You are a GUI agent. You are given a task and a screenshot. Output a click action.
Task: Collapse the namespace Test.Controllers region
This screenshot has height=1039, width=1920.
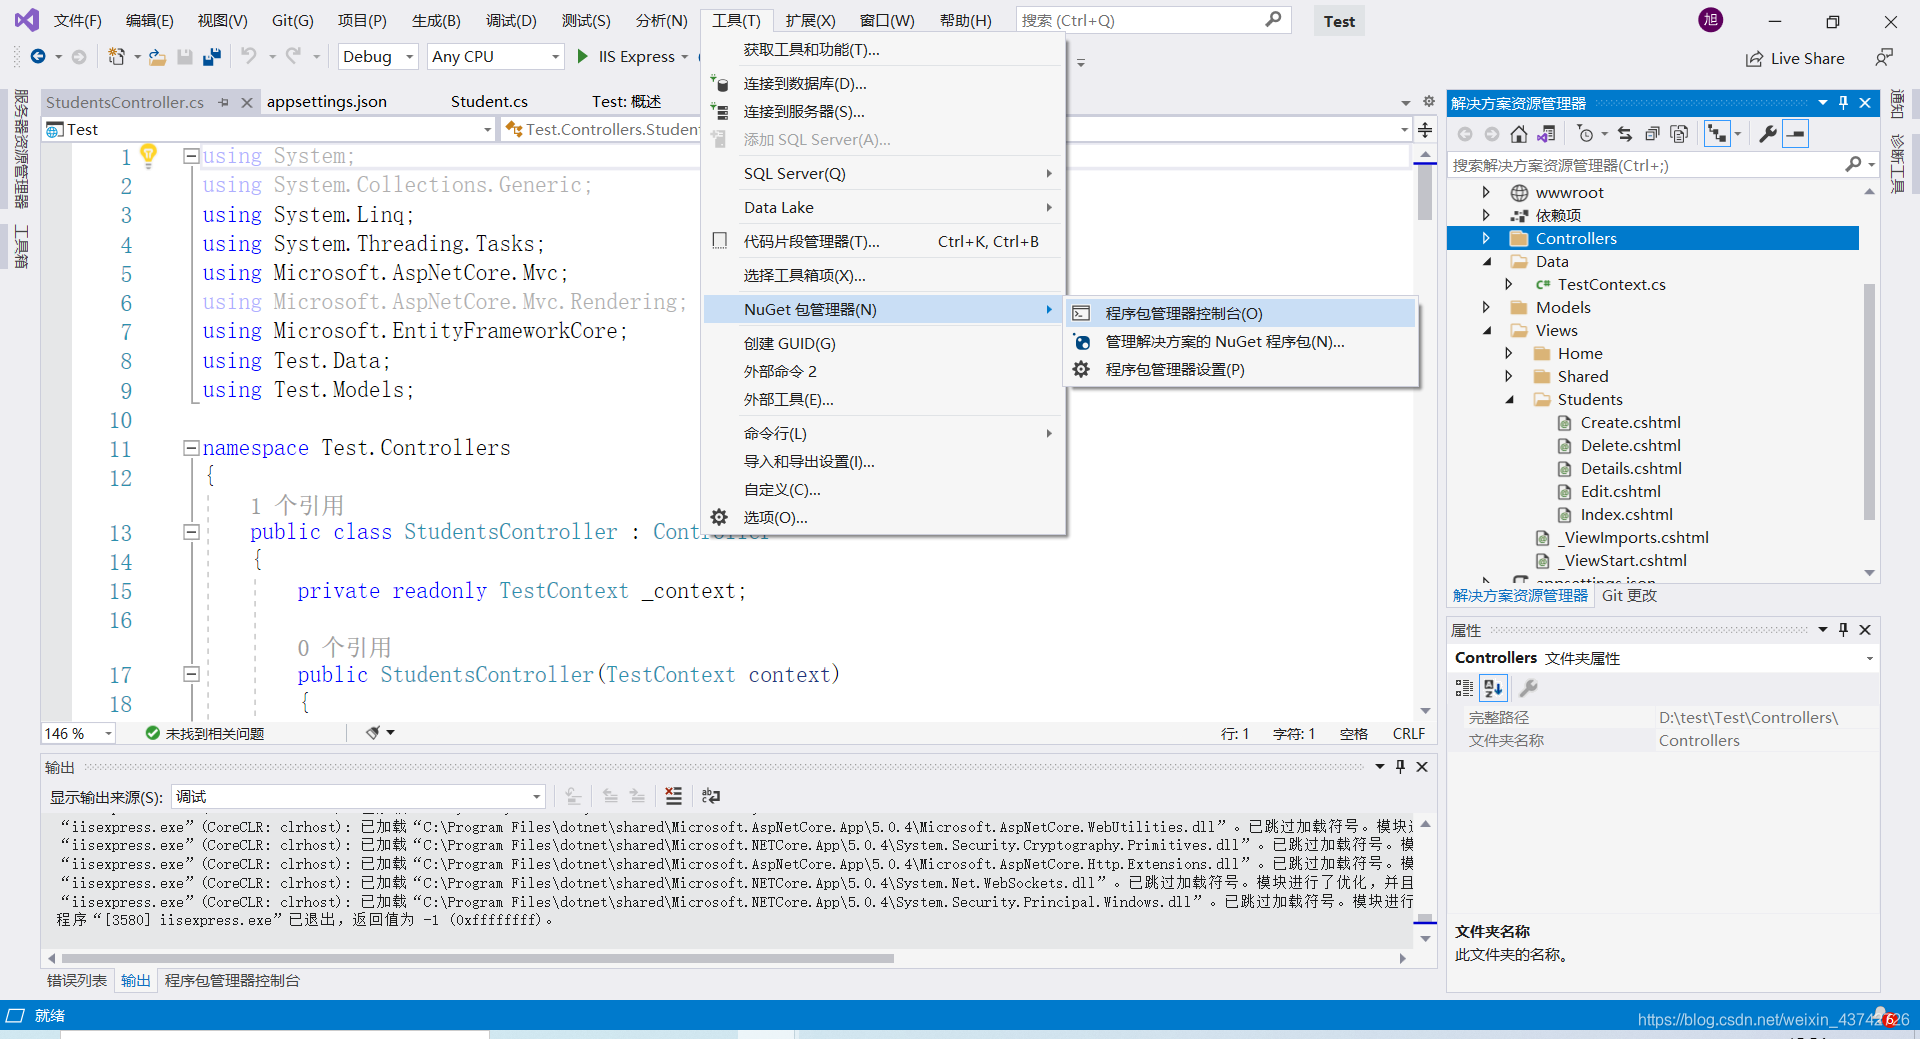pos(191,448)
